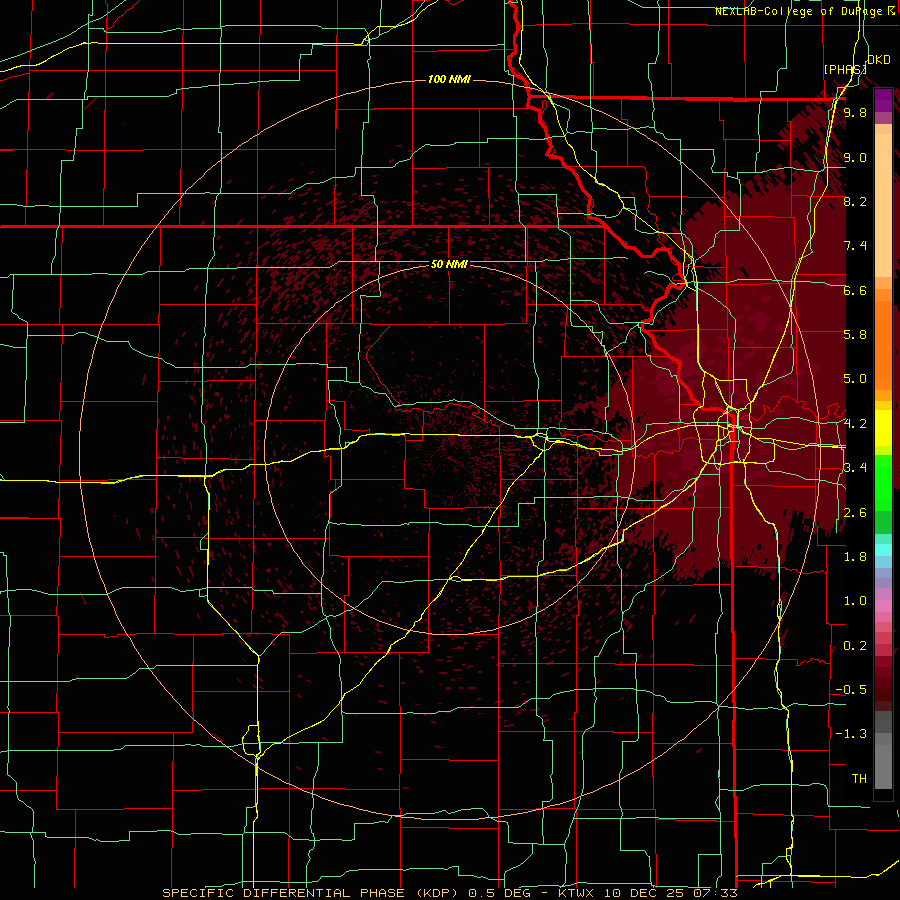Click the purple band at the color bar top
The height and width of the screenshot is (900, 900).
tap(883, 100)
